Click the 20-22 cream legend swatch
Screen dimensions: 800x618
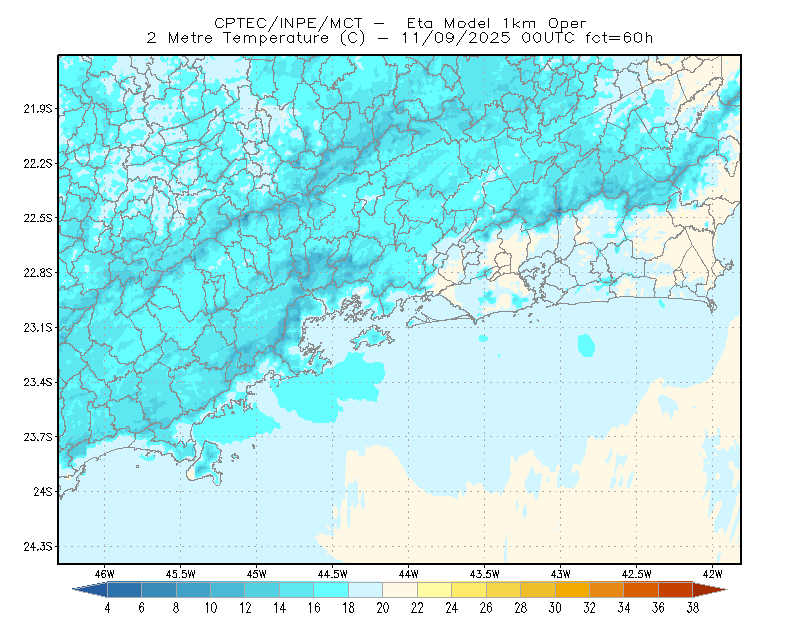point(400,590)
